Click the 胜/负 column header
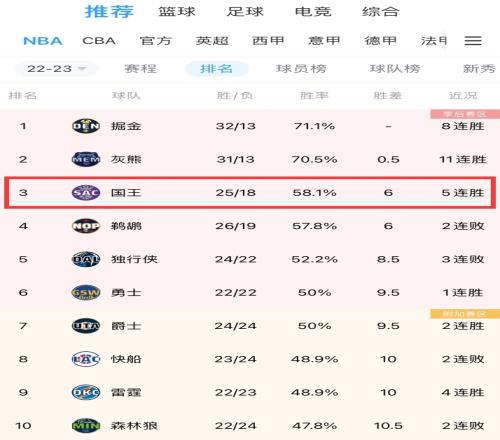This screenshot has width=500, height=440. coord(235,96)
